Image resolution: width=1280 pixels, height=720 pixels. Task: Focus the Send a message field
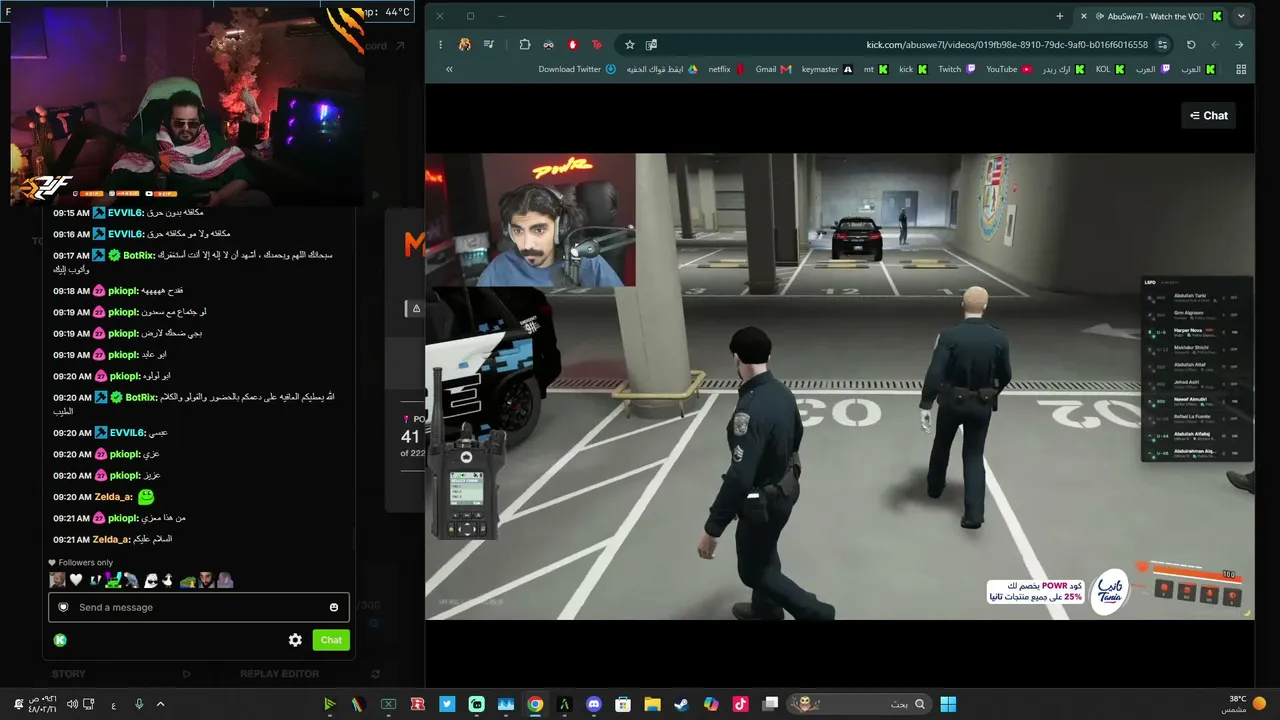point(199,607)
